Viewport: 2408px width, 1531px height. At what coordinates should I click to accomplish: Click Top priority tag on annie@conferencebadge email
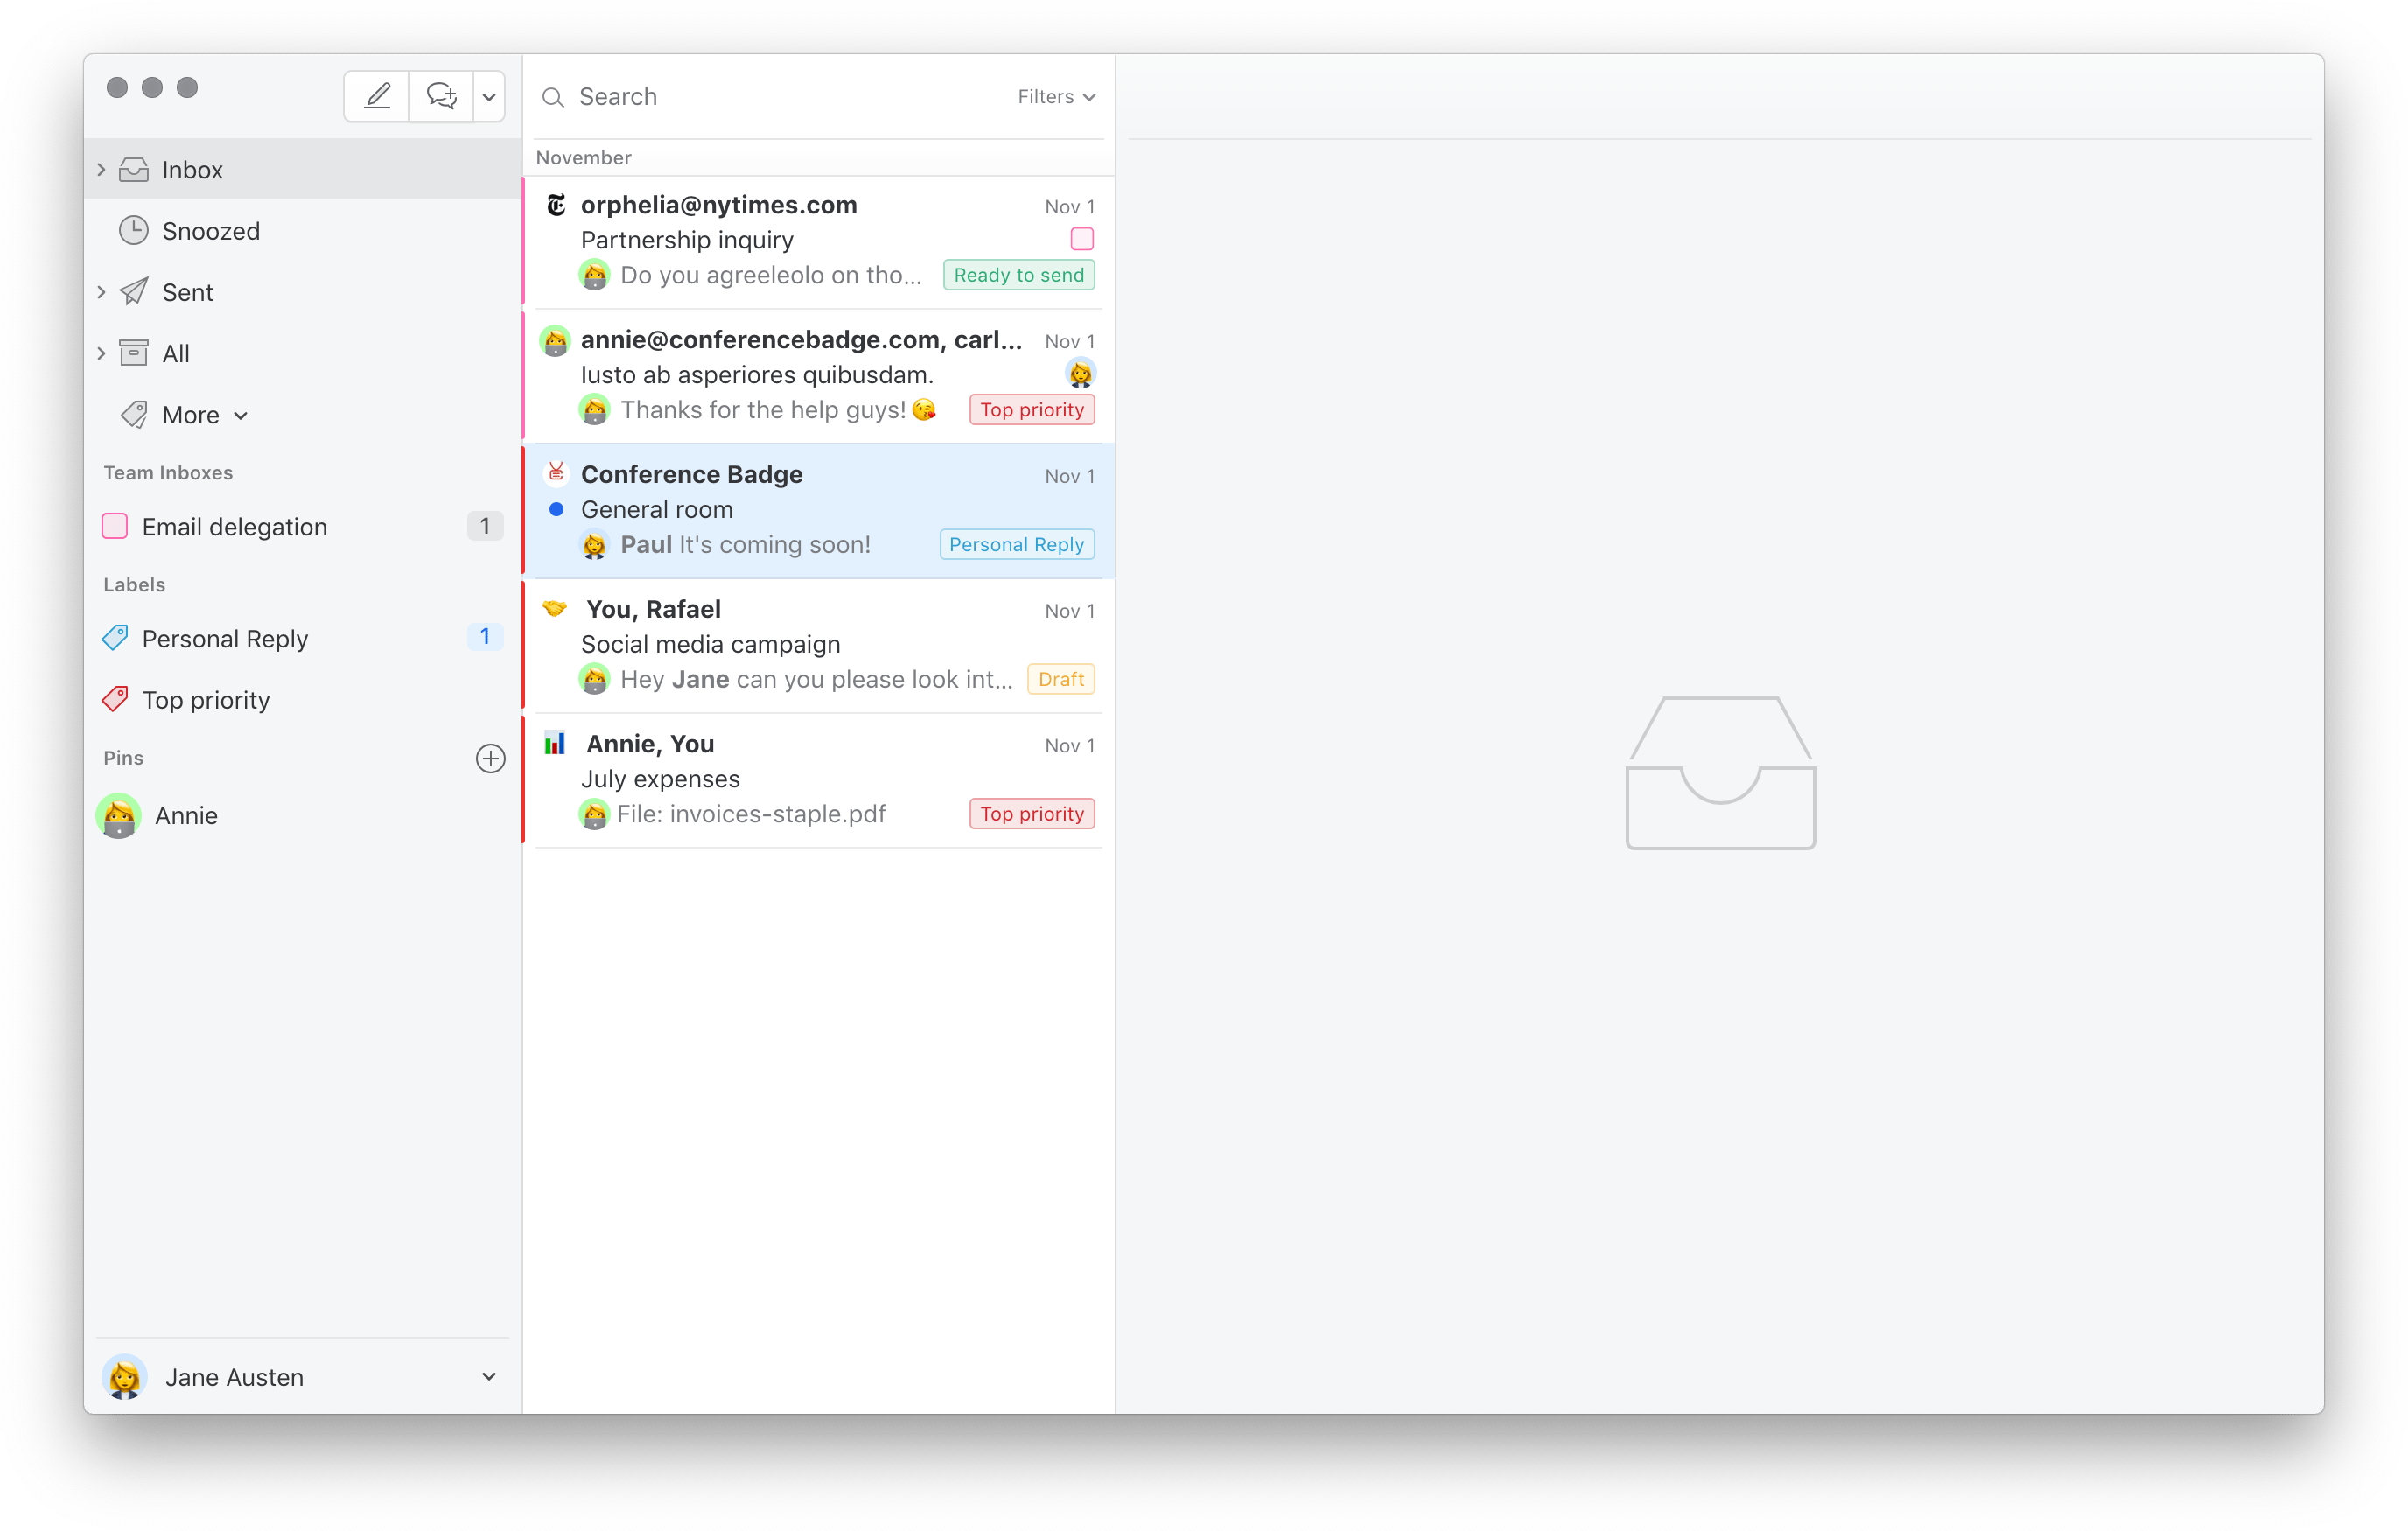tap(1032, 410)
